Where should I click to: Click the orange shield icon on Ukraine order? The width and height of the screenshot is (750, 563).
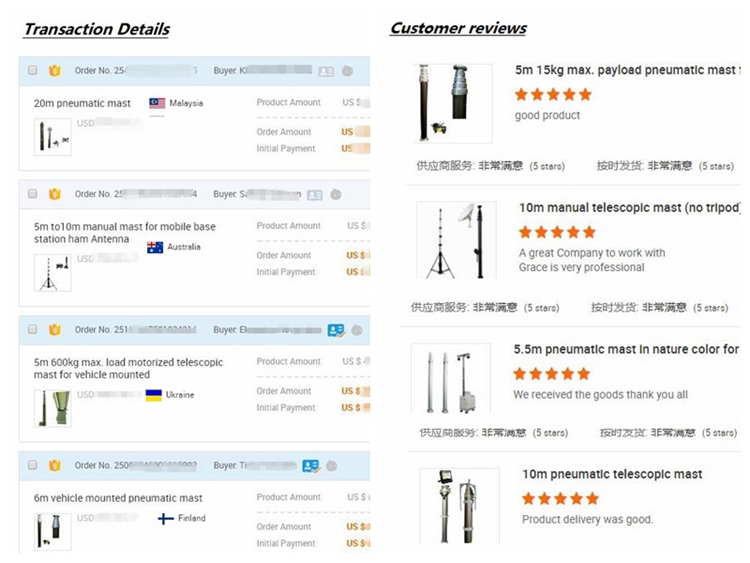pos(54,330)
